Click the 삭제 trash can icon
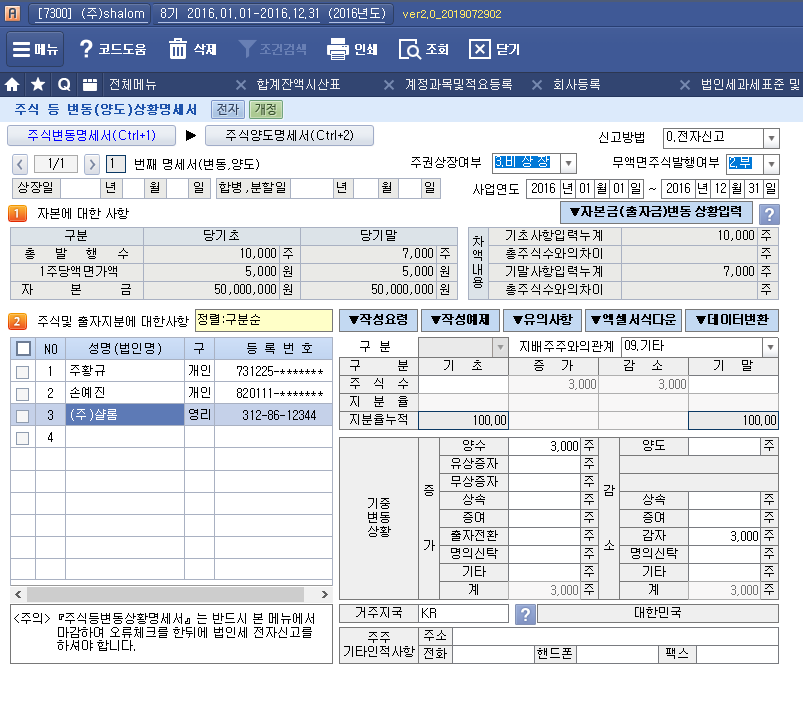The image size is (803, 704). [178, 49]
